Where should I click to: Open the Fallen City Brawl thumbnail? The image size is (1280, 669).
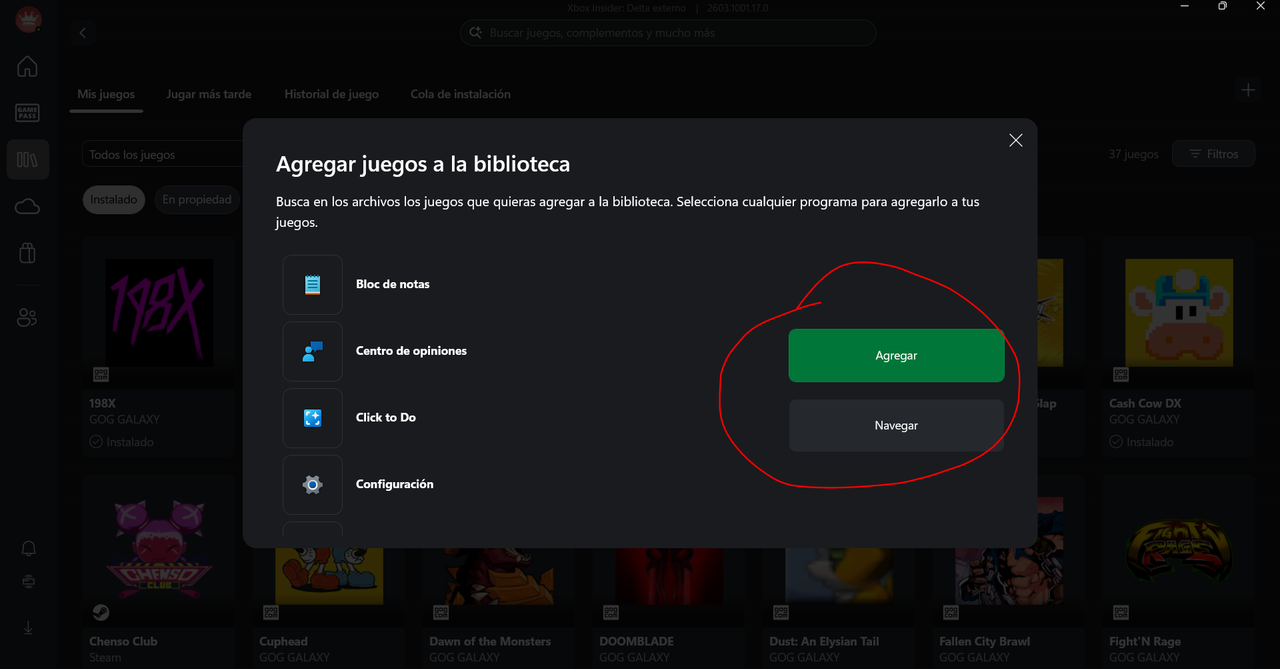click(1009, 550)
